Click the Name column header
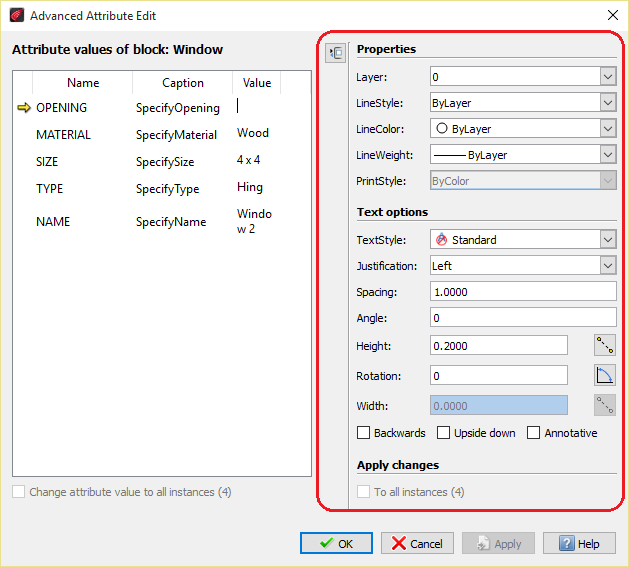The height and width of the screenshot is (567, 629). [83, 83]
